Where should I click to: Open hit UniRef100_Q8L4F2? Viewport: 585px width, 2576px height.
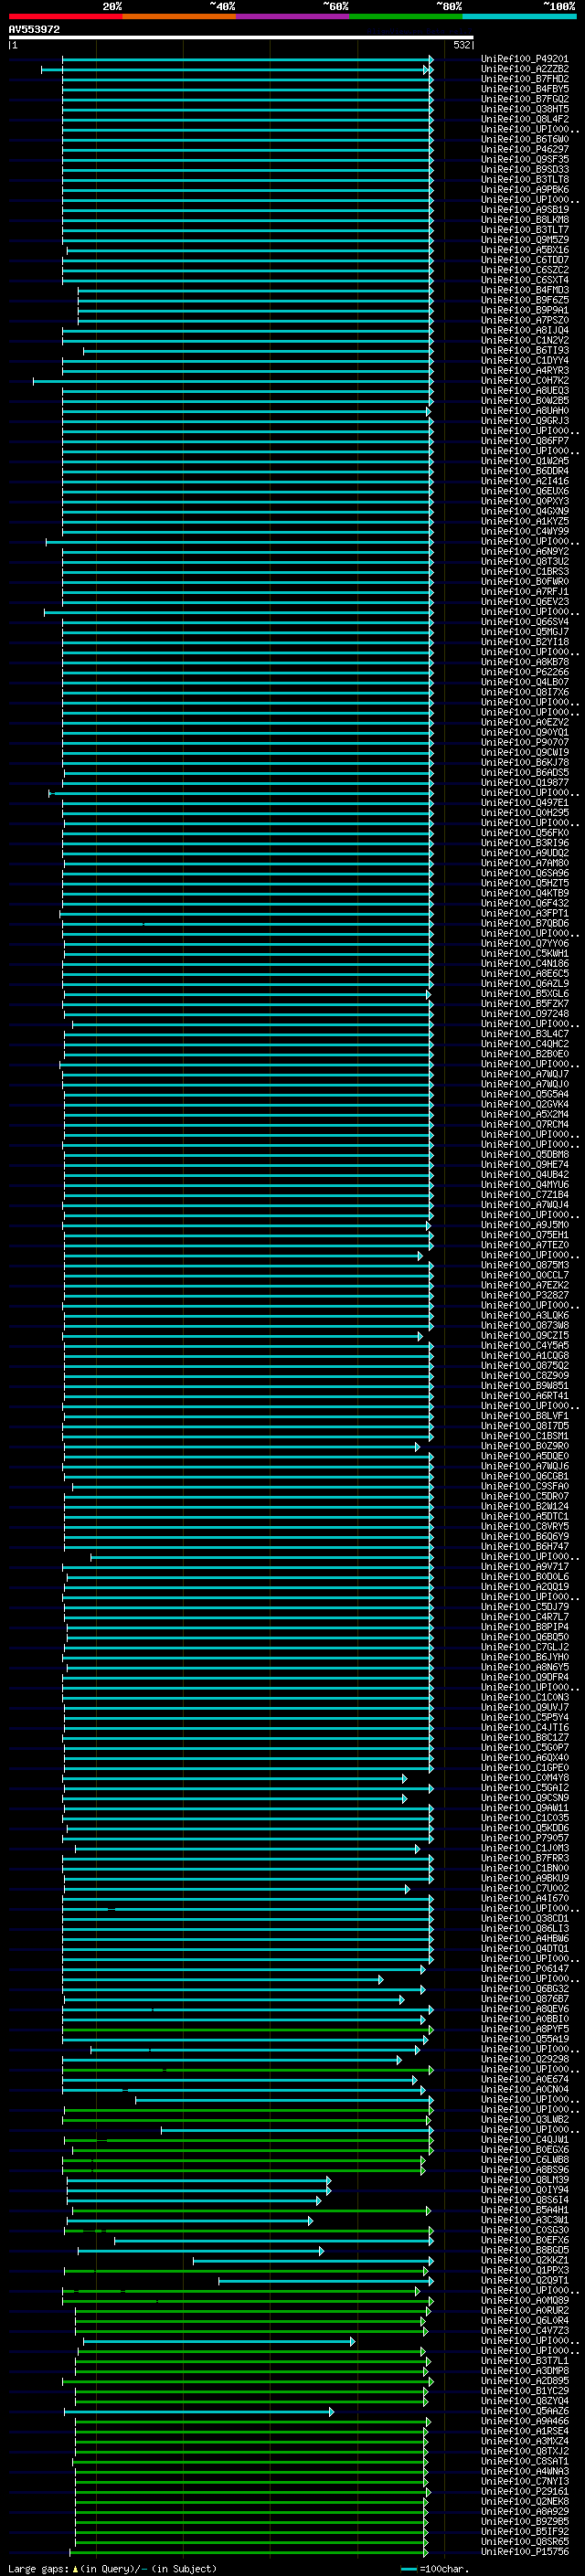[x=525, y=119]
